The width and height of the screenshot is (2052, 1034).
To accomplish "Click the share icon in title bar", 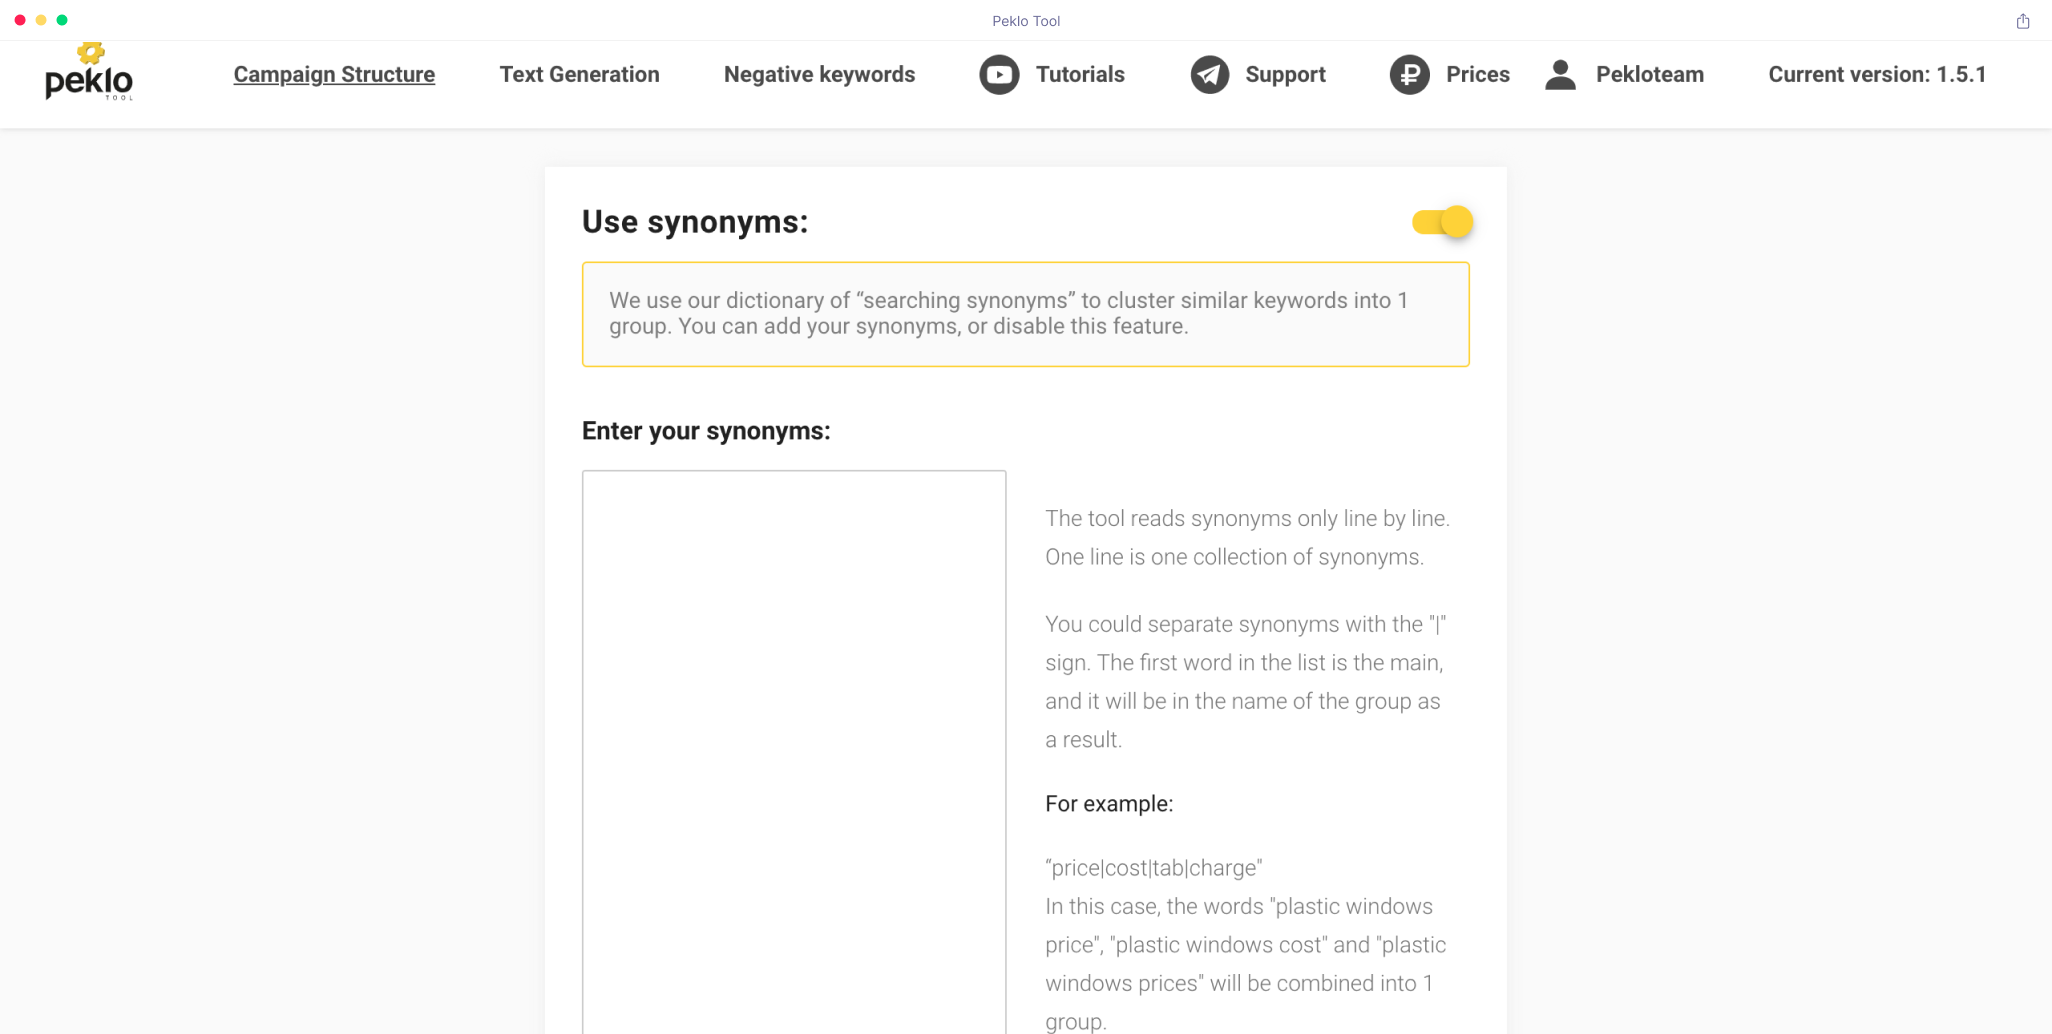I will [2022, 21].
